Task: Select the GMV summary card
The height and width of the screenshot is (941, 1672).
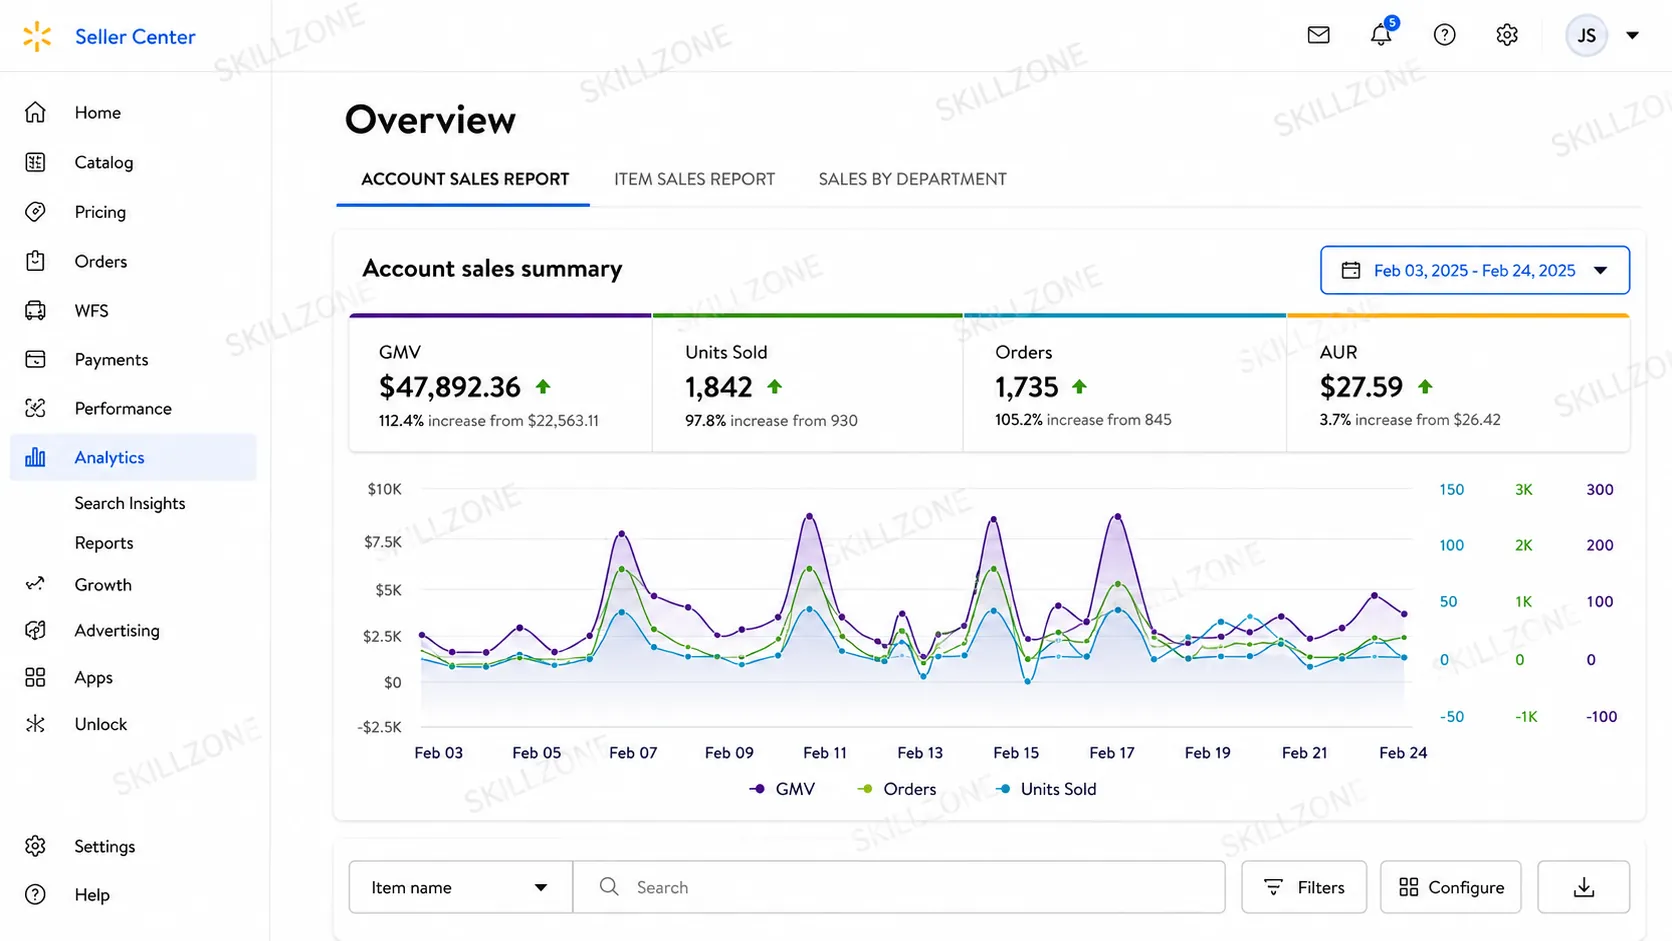Action: 501,383
